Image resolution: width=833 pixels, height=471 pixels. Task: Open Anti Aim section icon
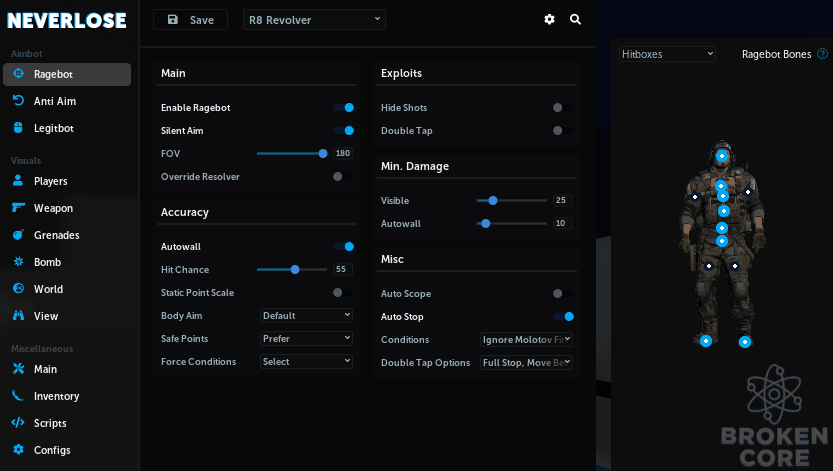click(x=19, y=100)
